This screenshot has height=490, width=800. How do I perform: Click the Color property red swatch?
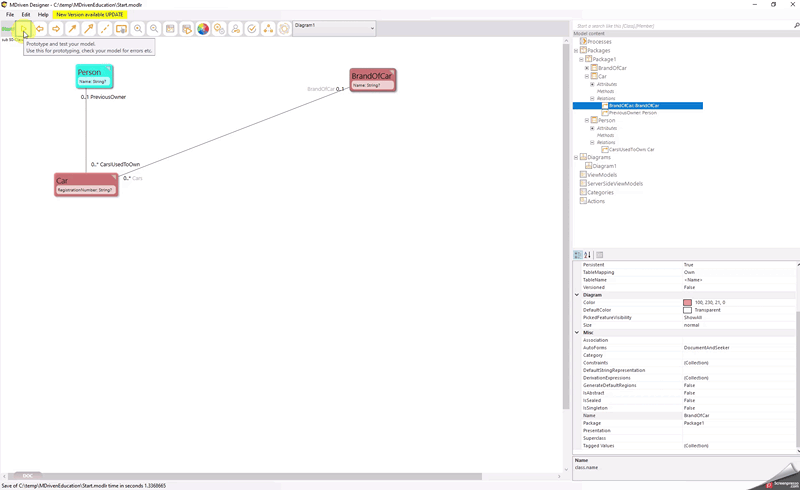tap(688, 302)
